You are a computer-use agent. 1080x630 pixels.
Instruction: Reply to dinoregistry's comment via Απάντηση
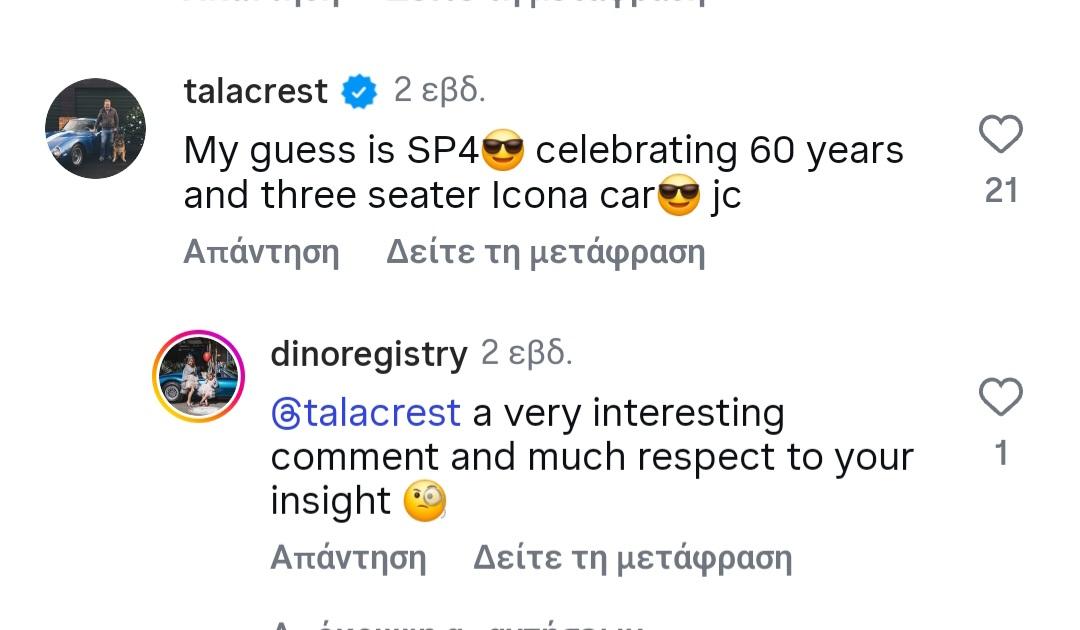point(348,557)
